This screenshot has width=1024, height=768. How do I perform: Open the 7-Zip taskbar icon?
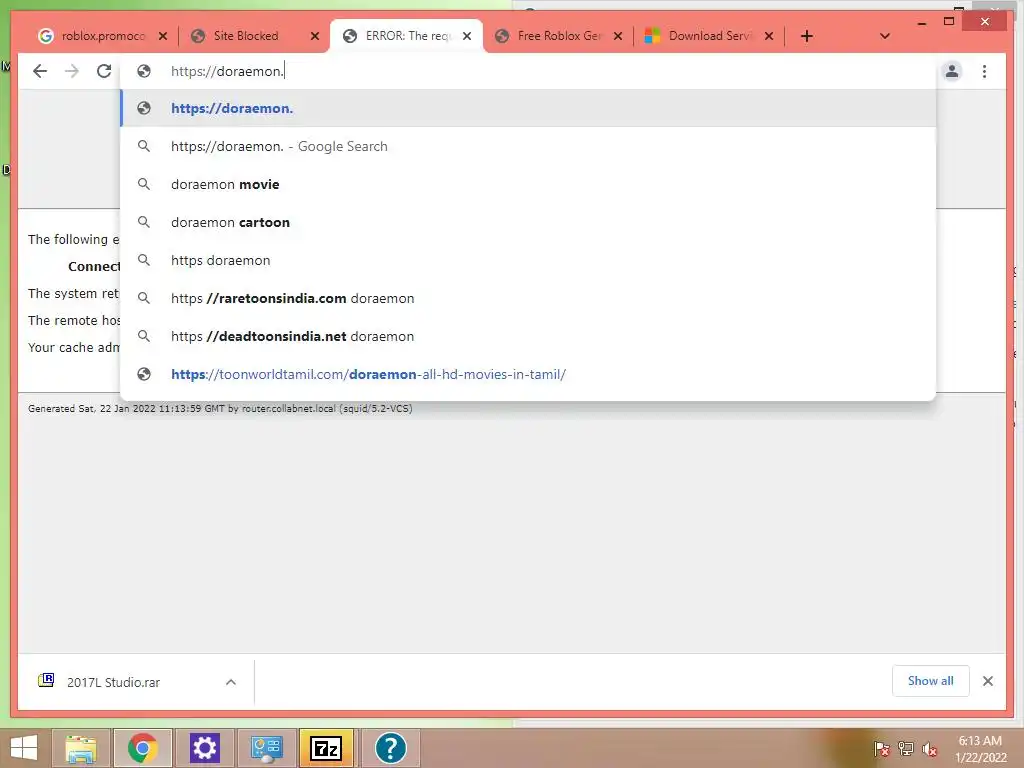coord(326,748)
